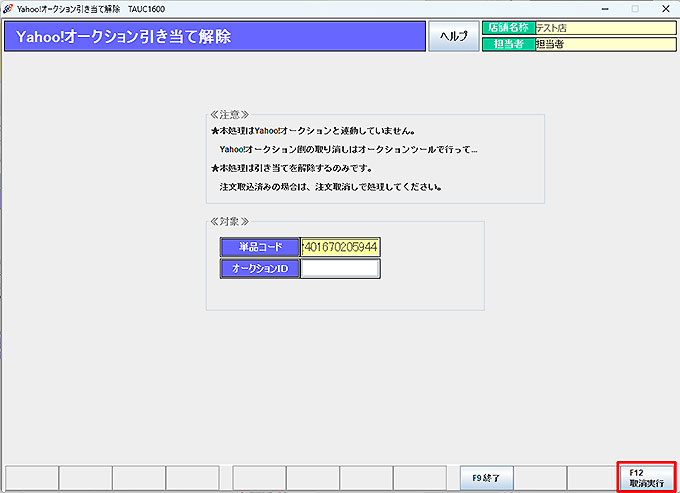680x493 pixels.
Task: Click the 単品コード label
Action: point(260,247)
